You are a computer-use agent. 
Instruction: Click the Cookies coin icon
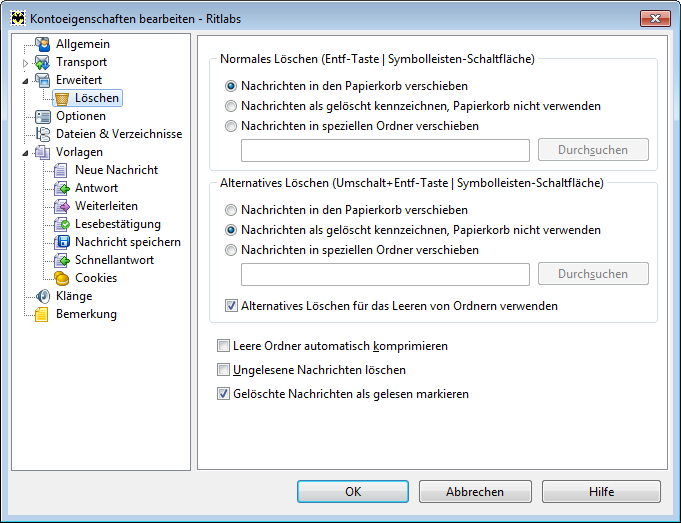(x=62, y=278)
